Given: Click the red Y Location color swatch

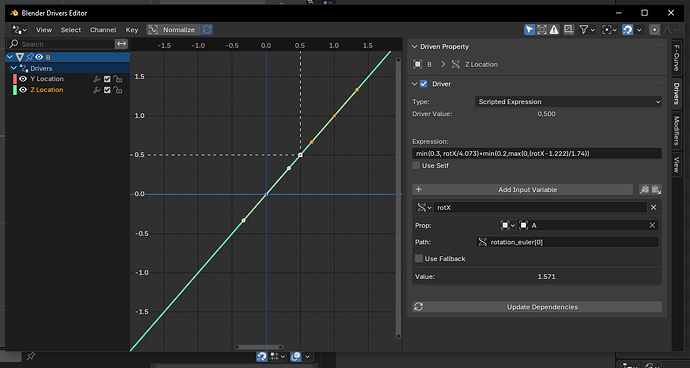Looking at the screenshot, I should pos(15,79).
